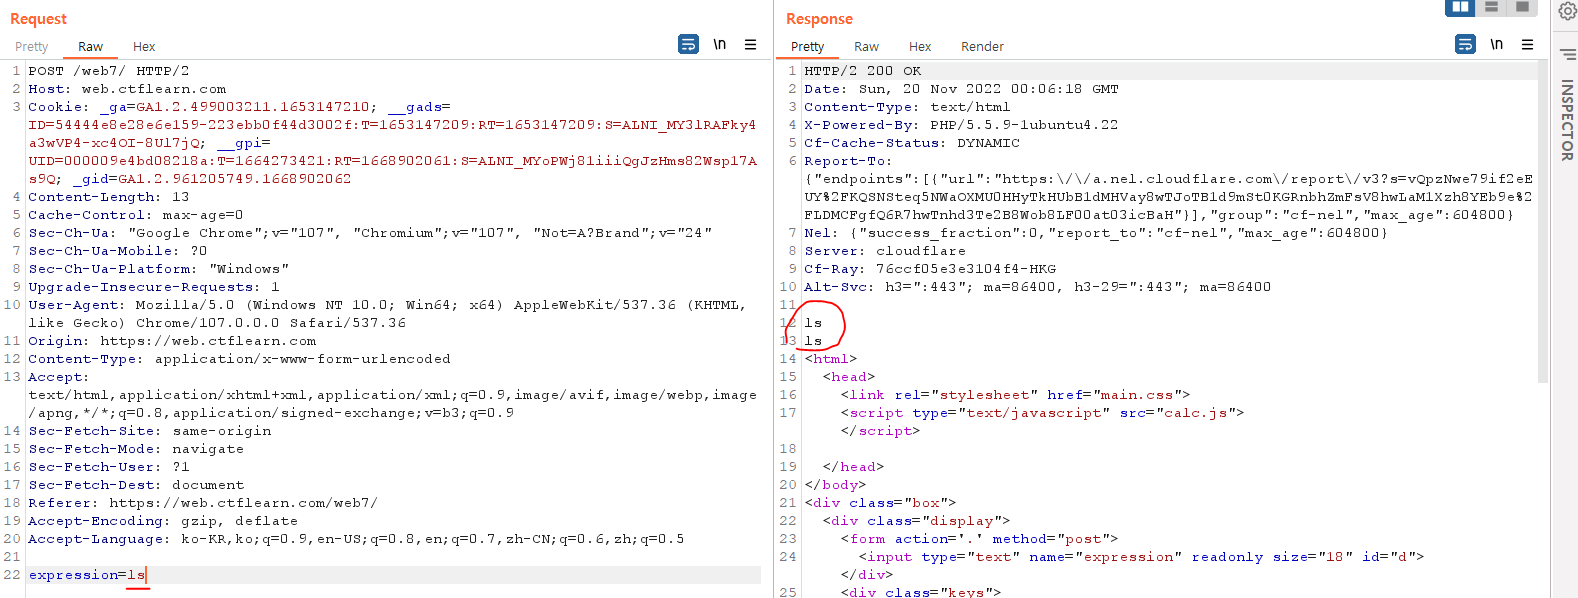Screen dimensions: 1578x598
Task: Click the 'expression=ls' request body line
Action: (x=87, y=575)
